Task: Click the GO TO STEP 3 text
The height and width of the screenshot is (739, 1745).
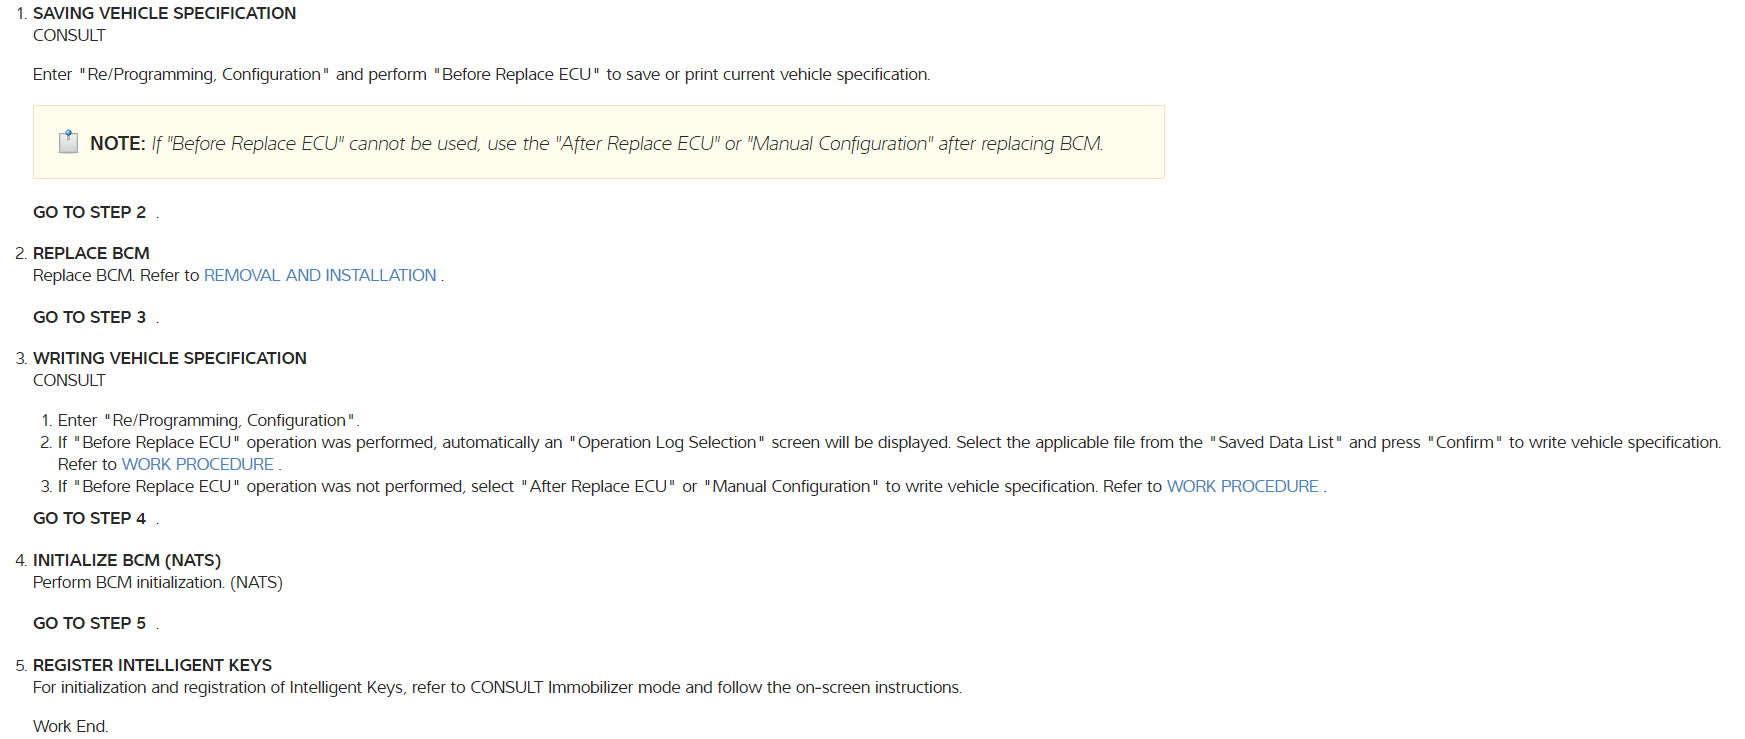Action: point(89,317)
